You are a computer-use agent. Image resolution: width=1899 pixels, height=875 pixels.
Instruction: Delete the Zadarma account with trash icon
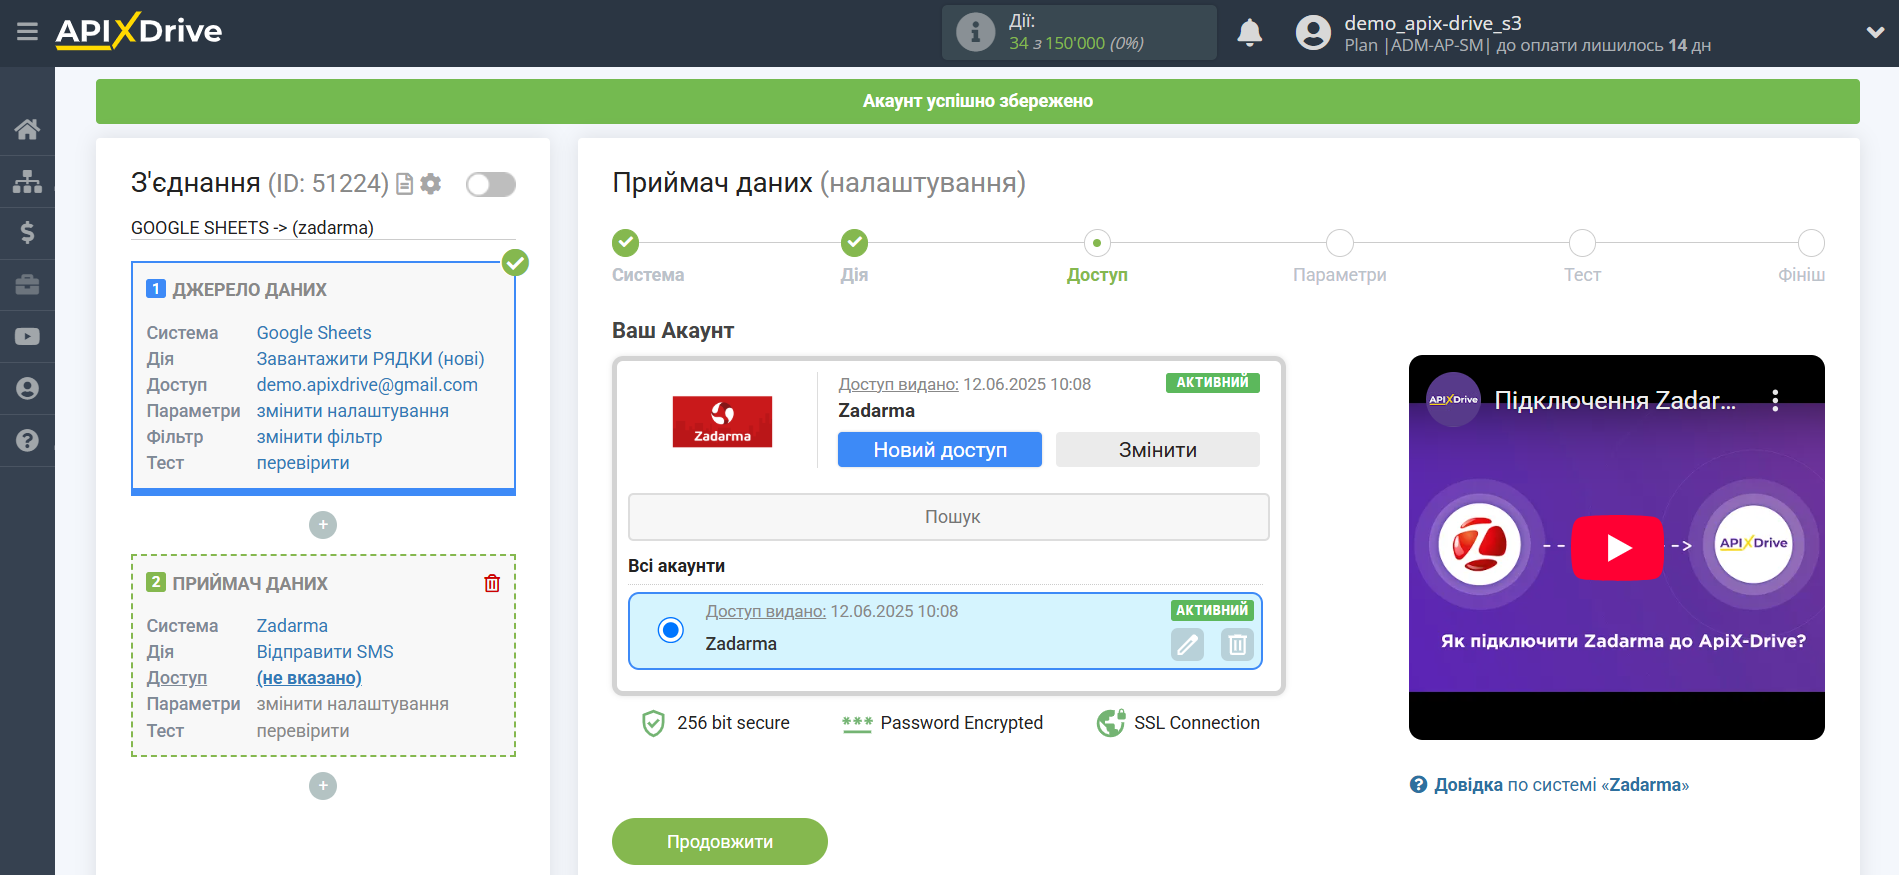click(x=1237, y=645)
